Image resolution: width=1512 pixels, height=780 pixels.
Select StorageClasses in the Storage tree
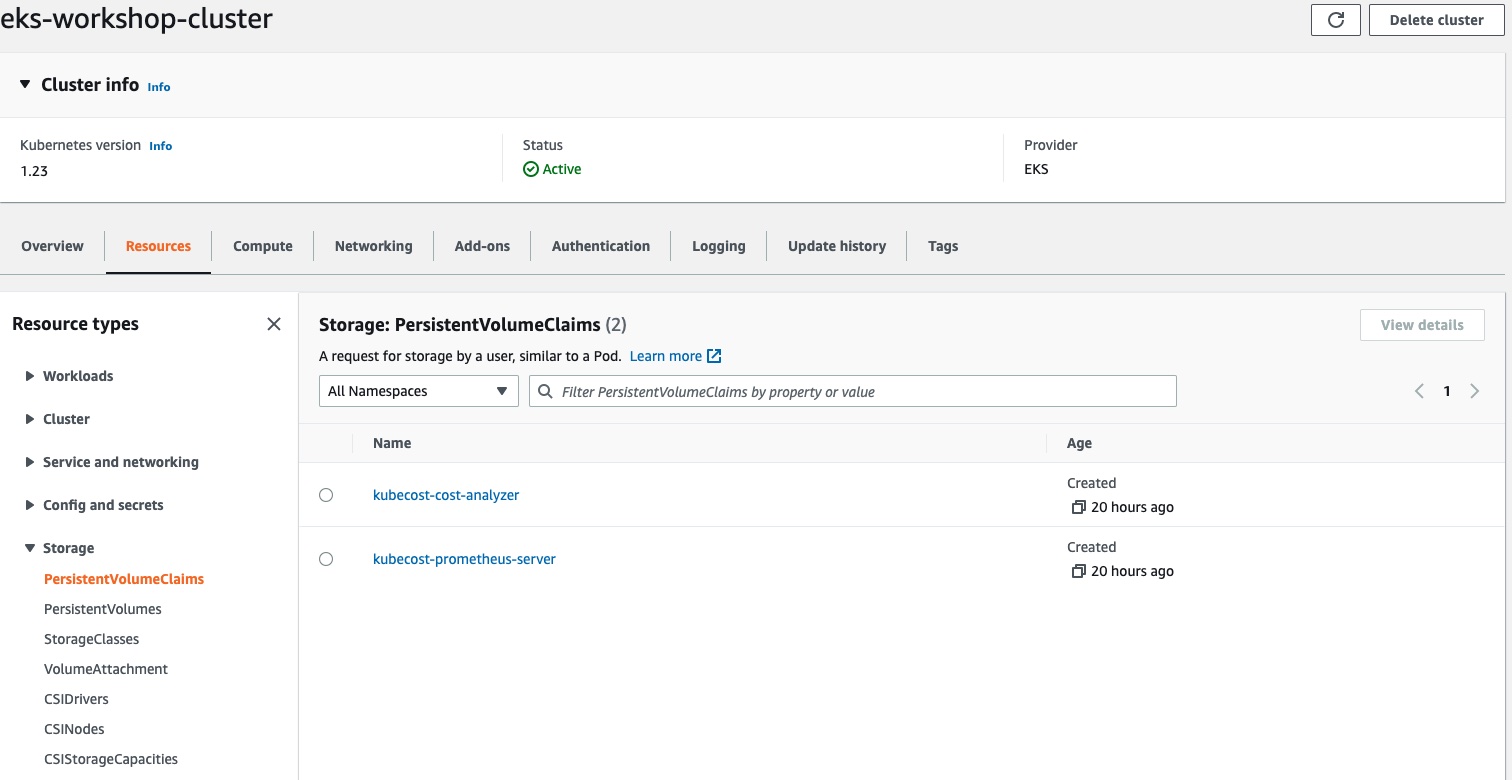91,639
